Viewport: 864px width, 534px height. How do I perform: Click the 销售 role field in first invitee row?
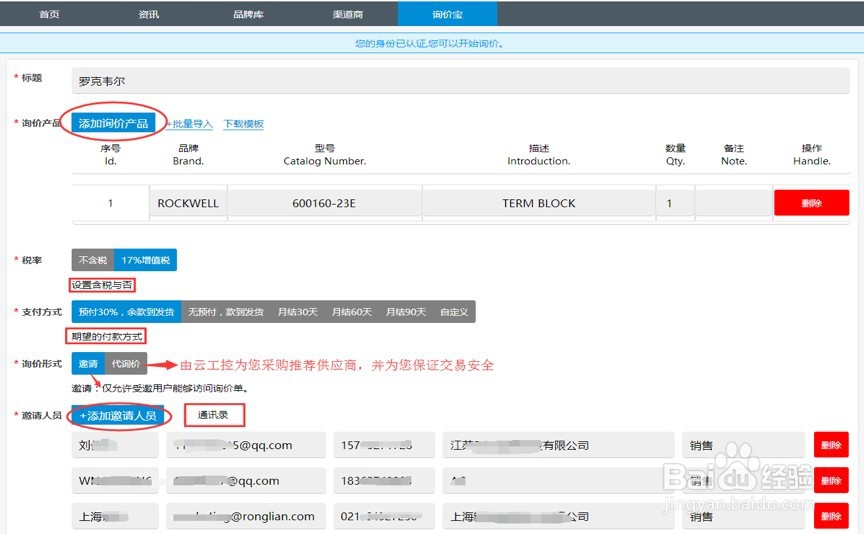744,445
